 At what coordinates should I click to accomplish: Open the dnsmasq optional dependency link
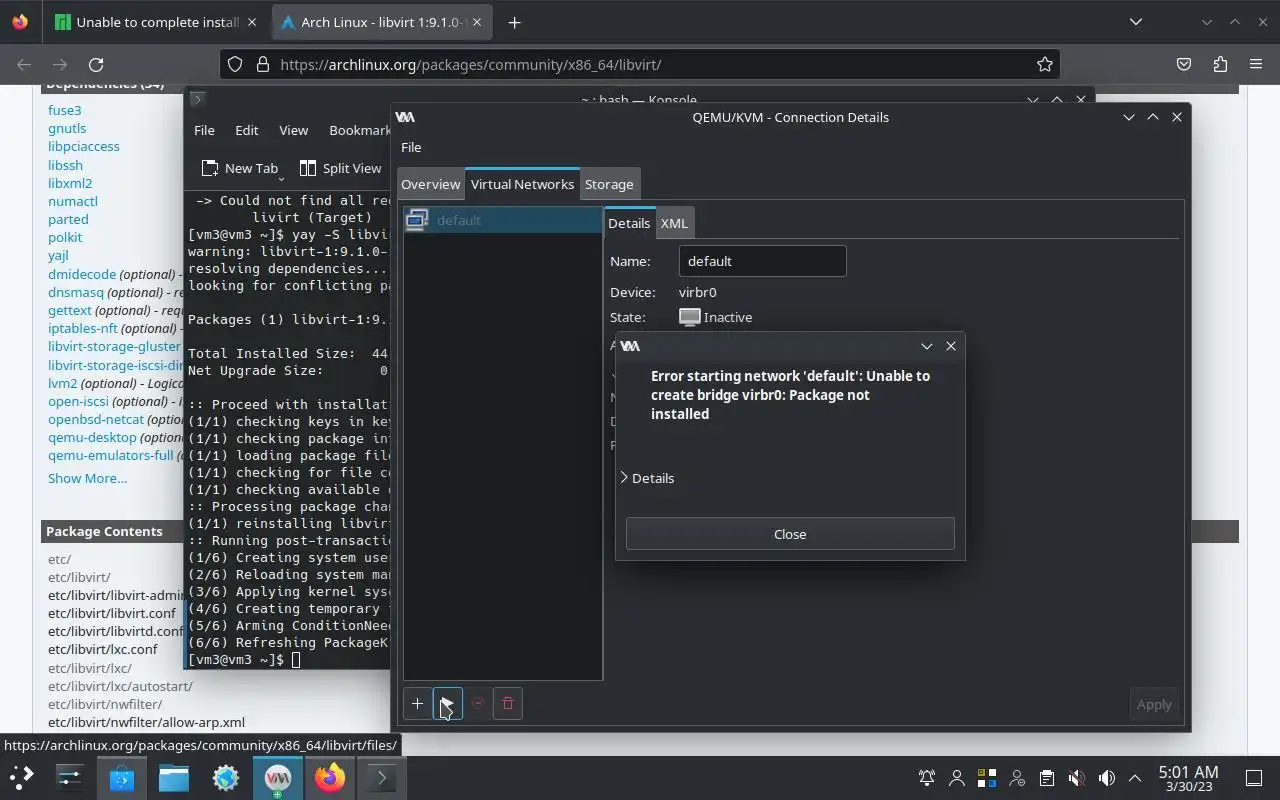coord(76,292)
